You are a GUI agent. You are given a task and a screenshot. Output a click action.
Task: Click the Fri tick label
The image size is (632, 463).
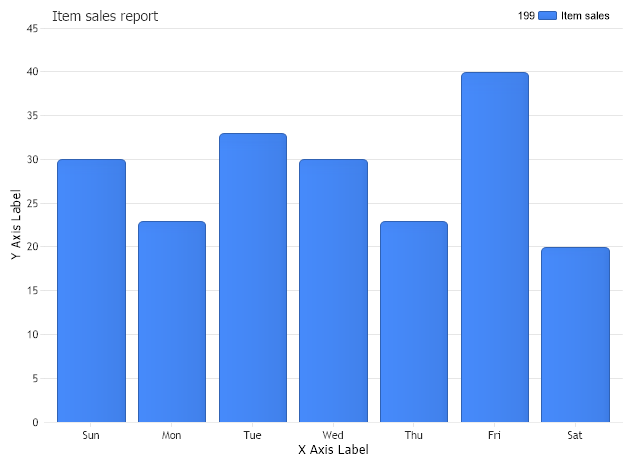pos(494,435)
